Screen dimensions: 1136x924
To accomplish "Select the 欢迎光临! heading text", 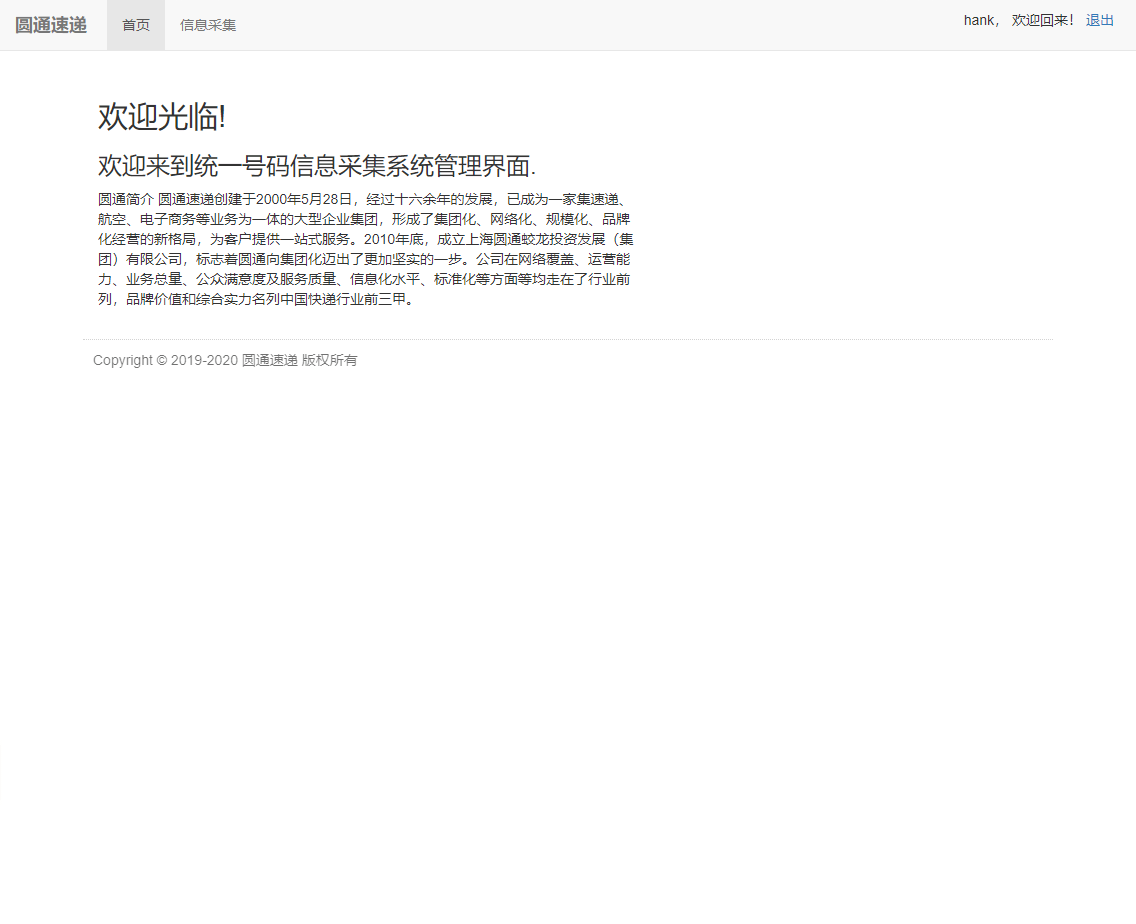I will click(162, 117).
